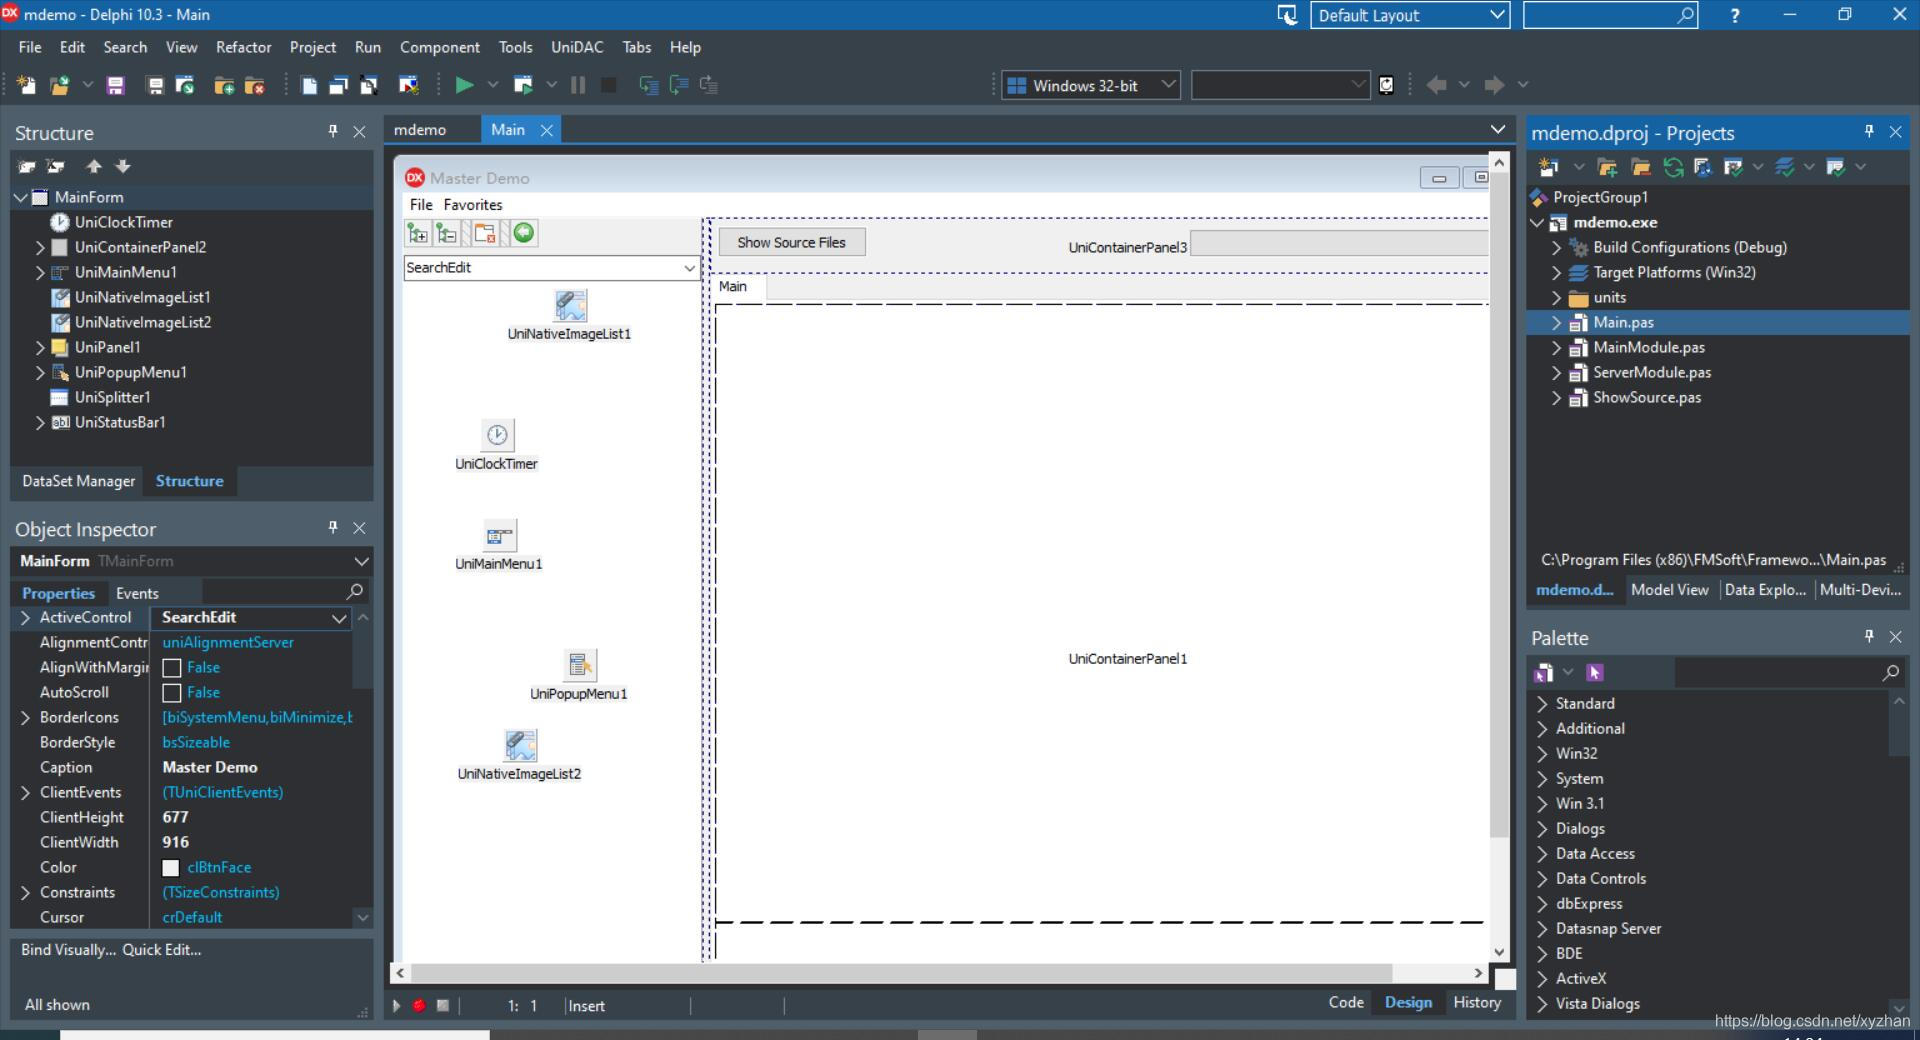The width and height of the screenshot is (1920, 1040).
Task: Click the Toggle Form/Unit icon
Action: coord(368,85)
